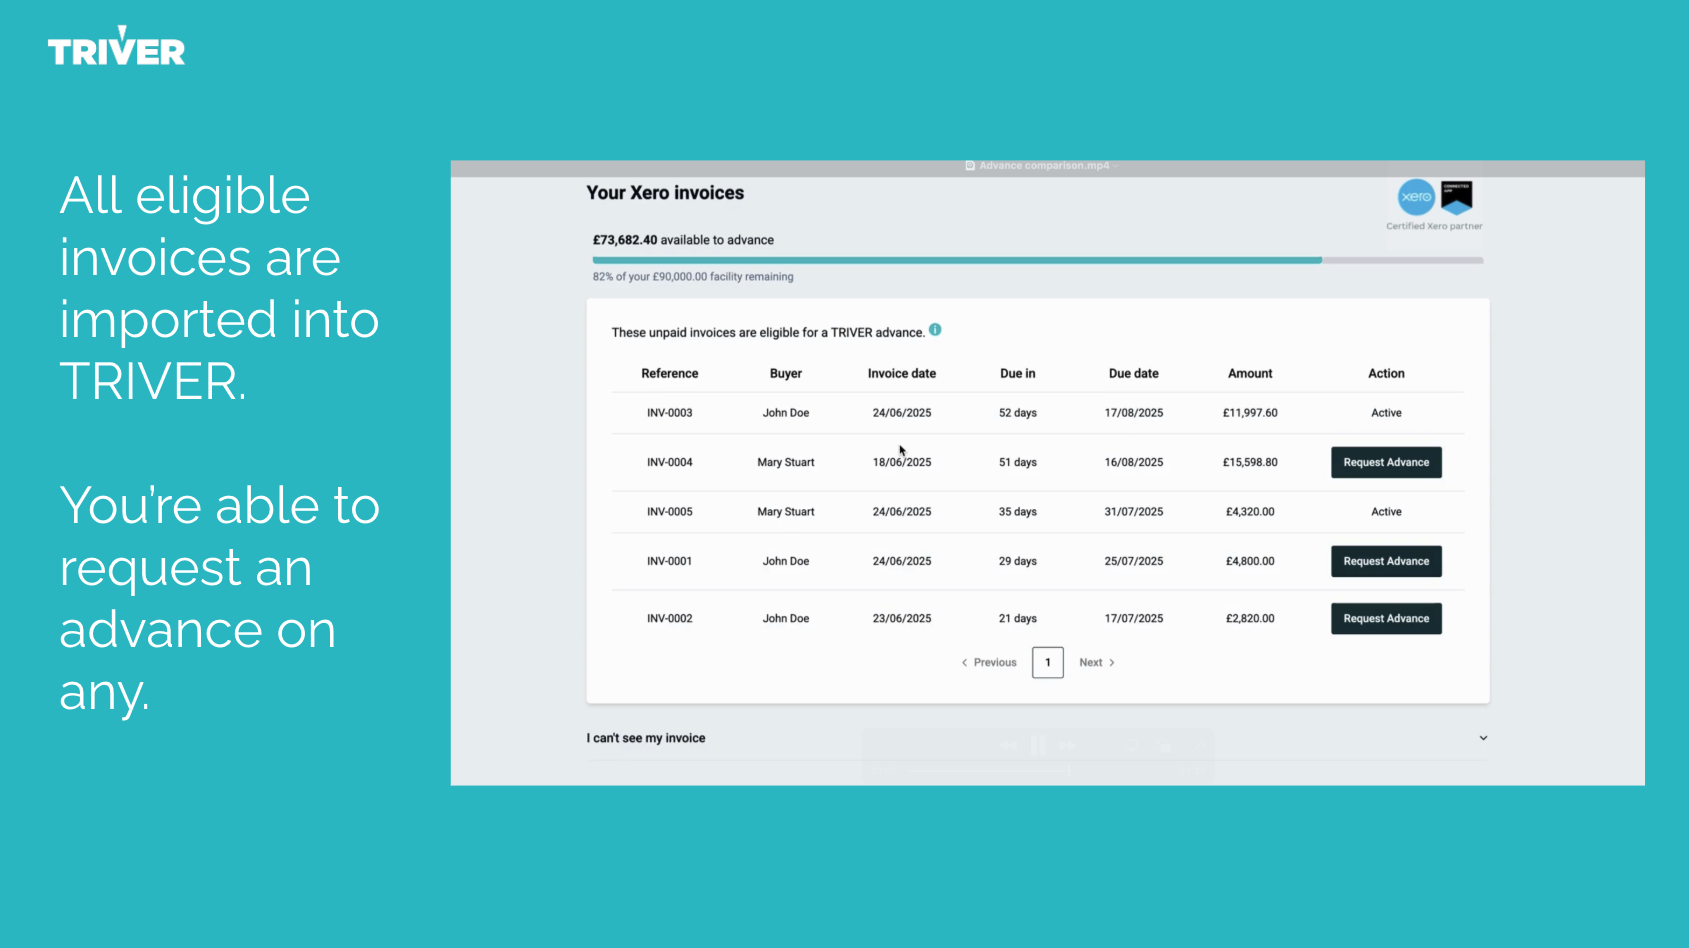
Task: Click the Xero connected app badge
Action: (1457, 197)
